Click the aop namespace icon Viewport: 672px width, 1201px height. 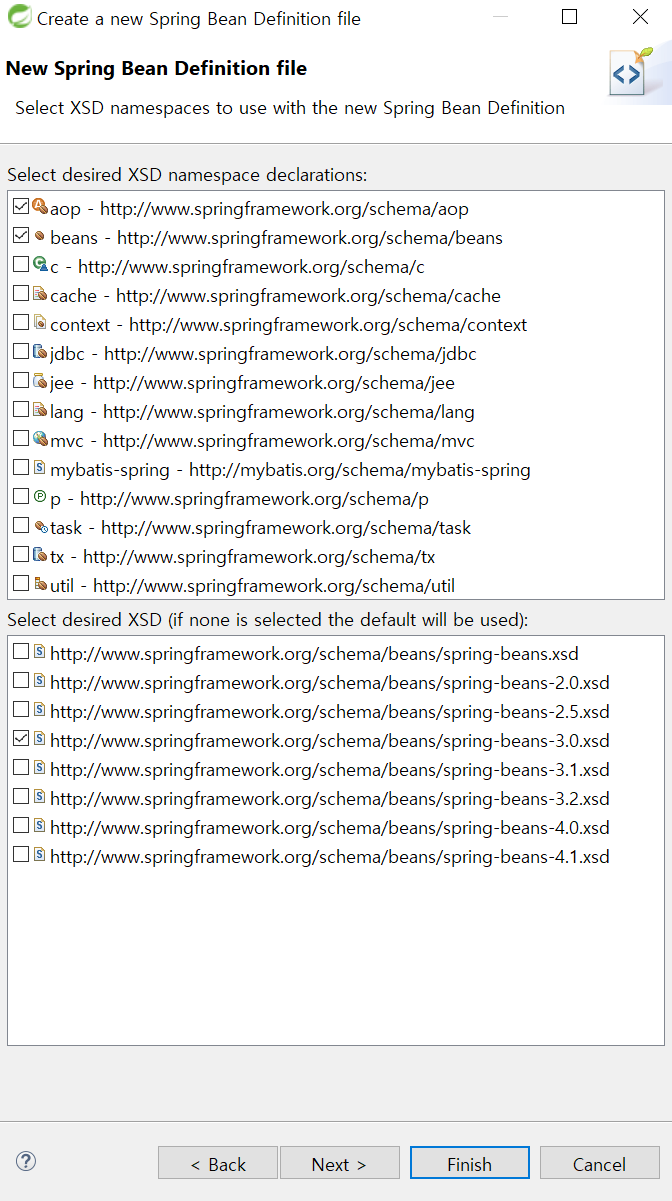point(40,207)
